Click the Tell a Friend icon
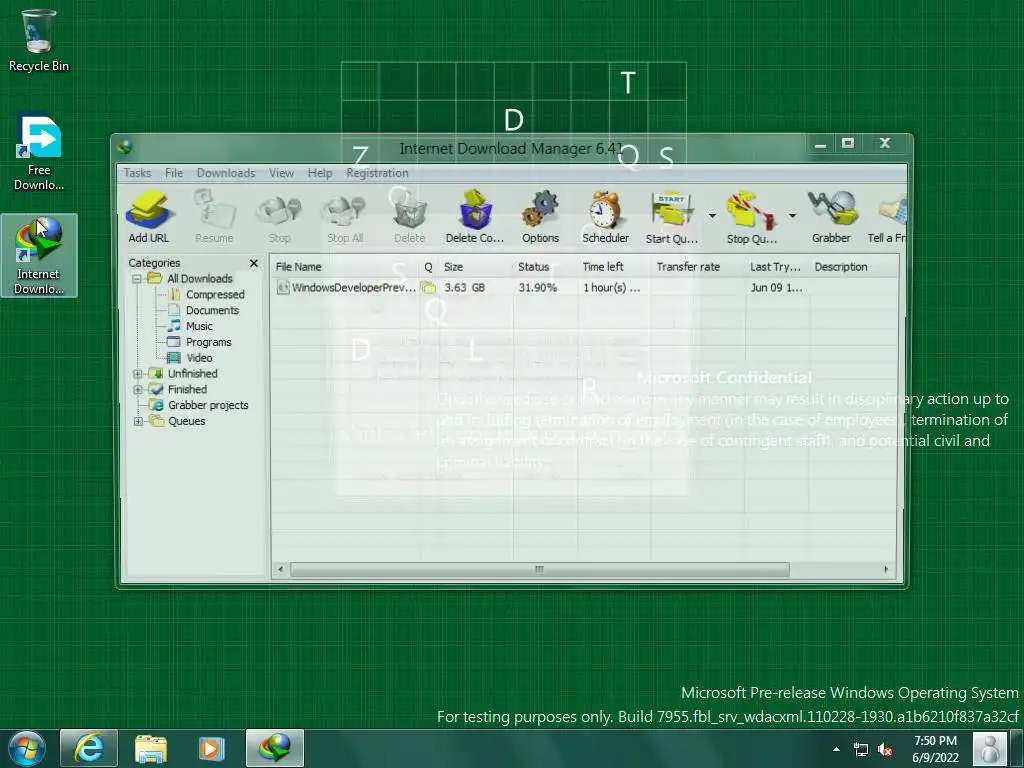This screenshot has height=768, width=1024. pos(887,217)
